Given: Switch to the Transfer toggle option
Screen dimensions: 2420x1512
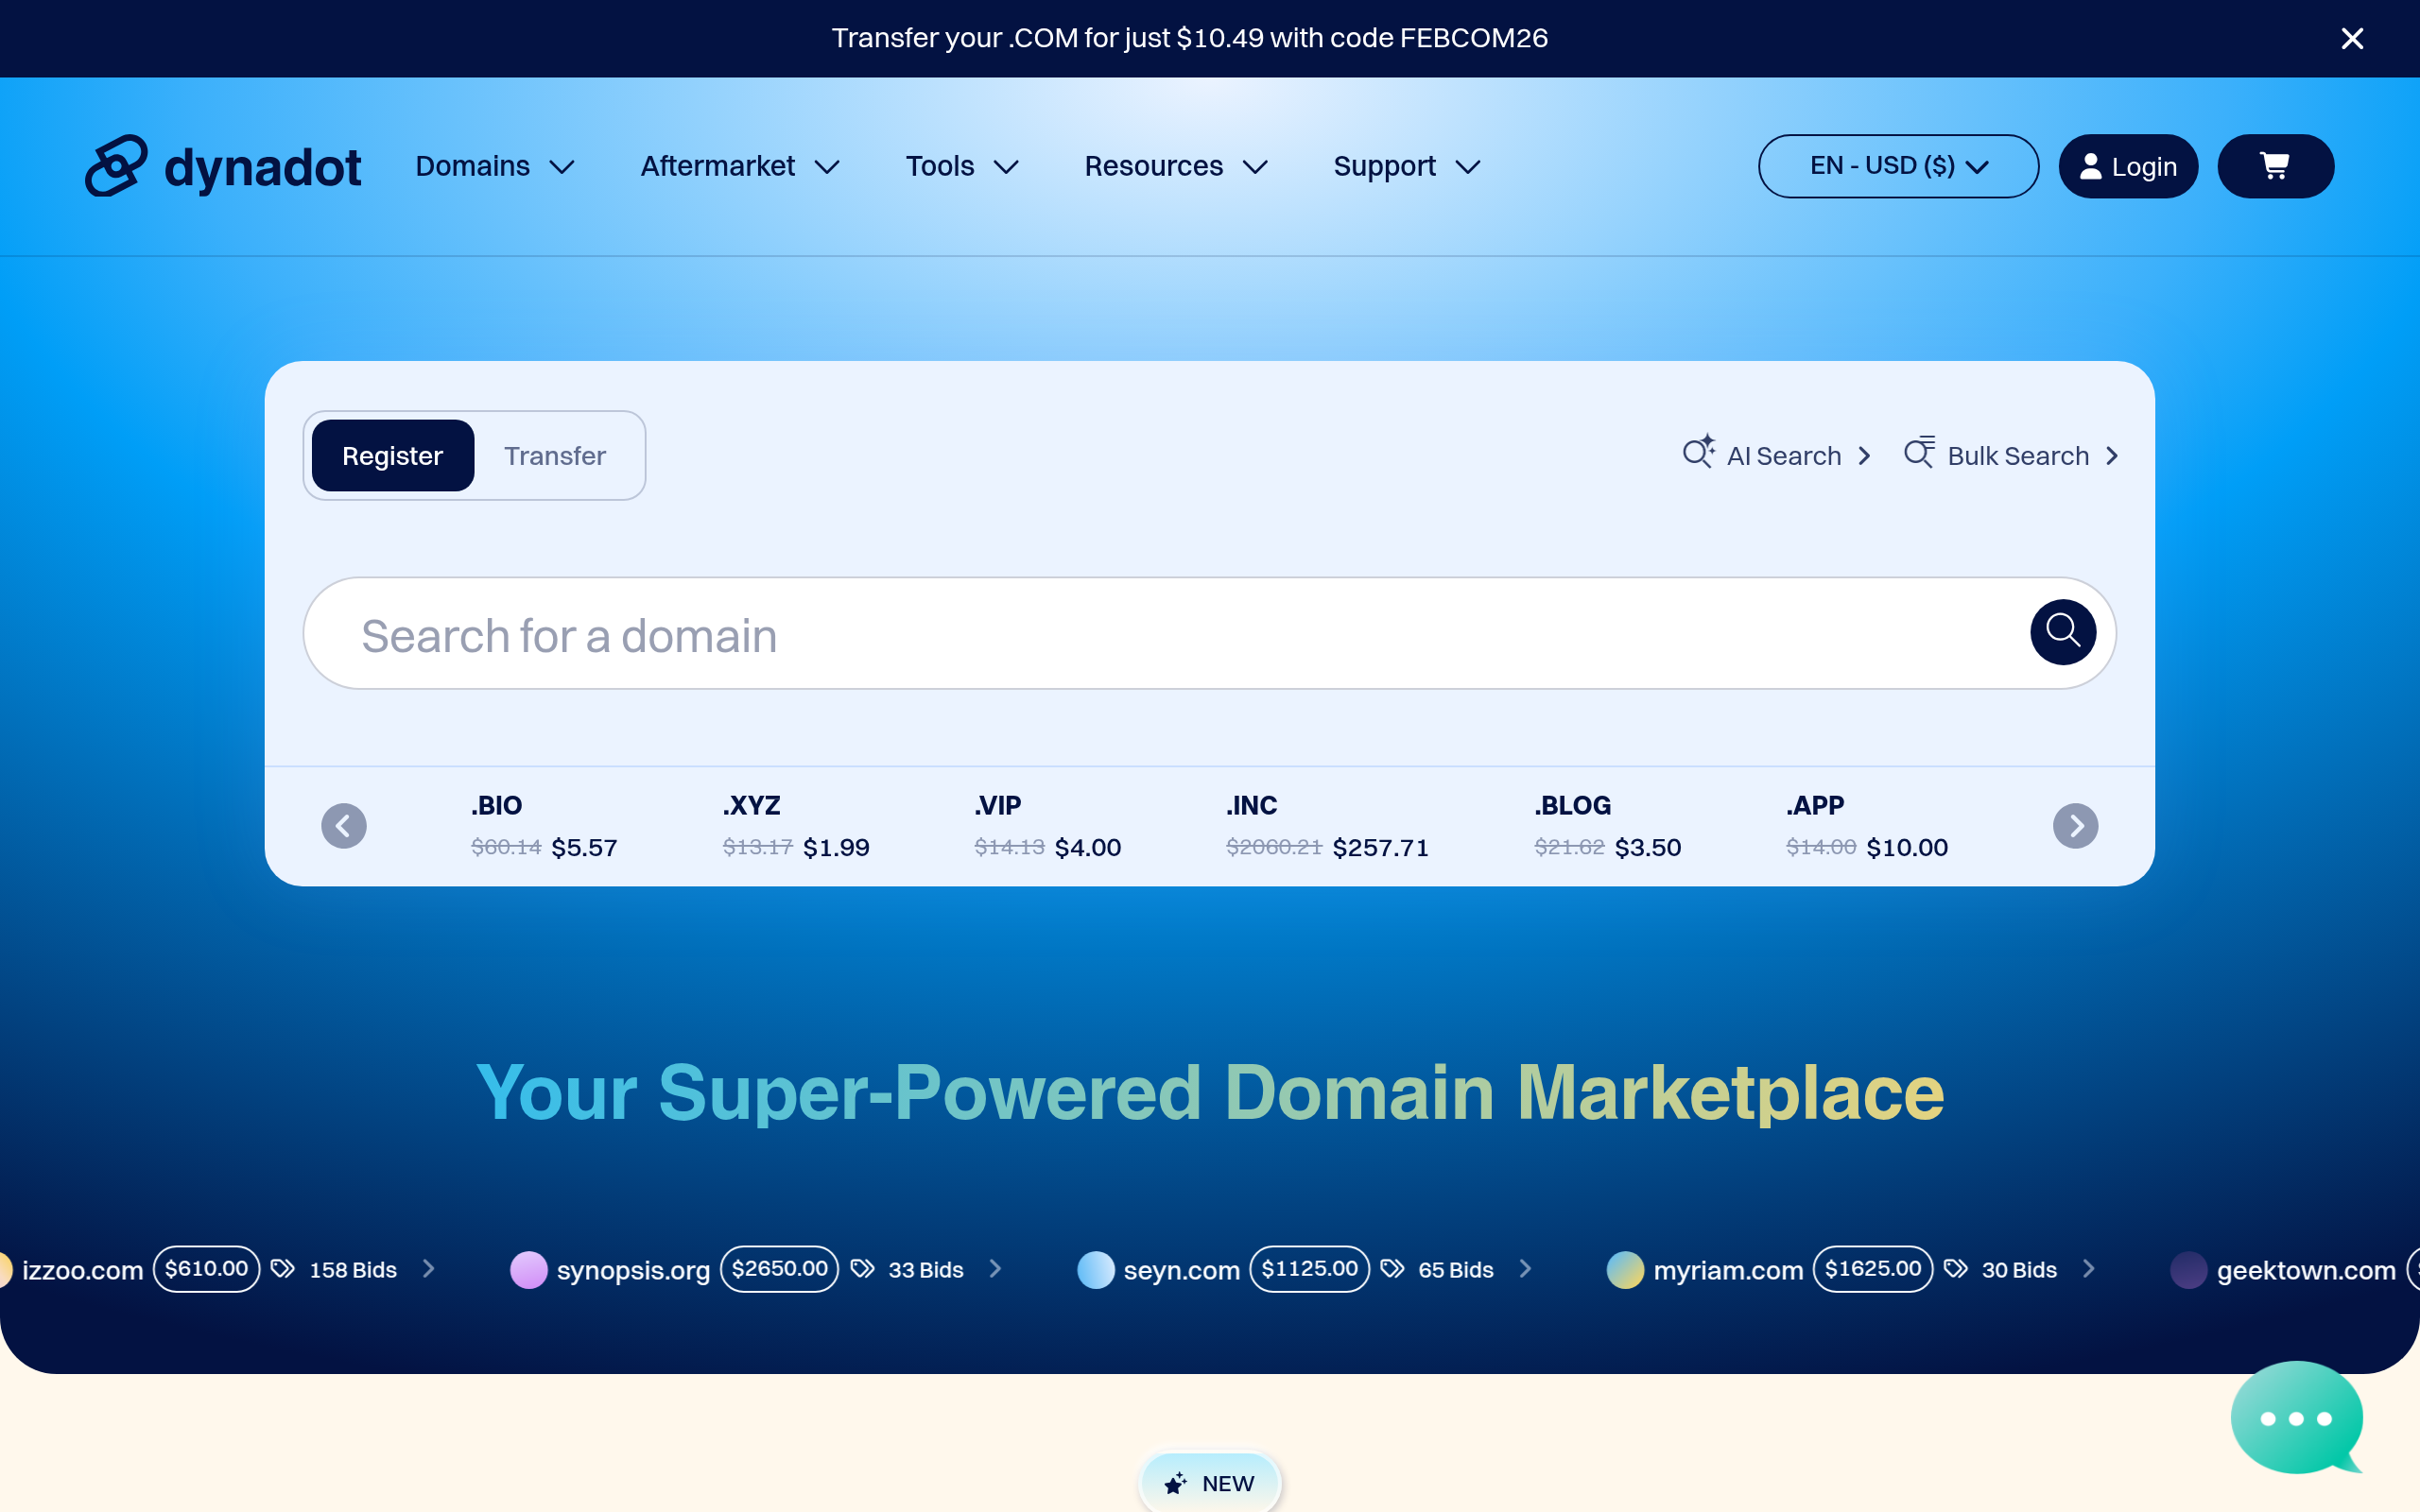Looking at the screenshot, I should [x=555, y=455].
